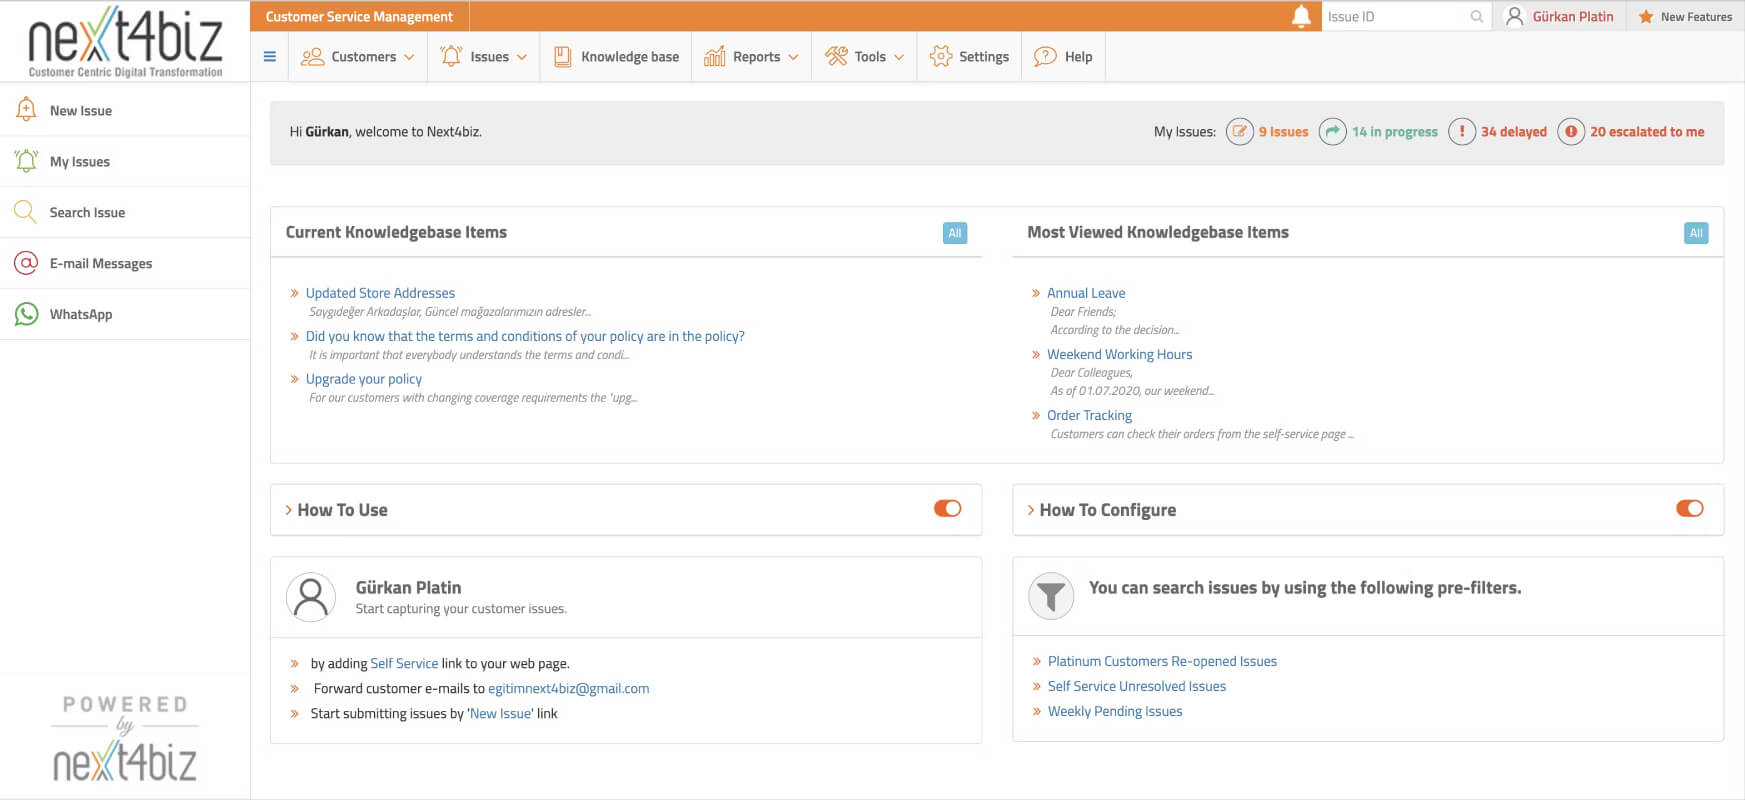The width and height of the screenshot is (1745, 800).
Task: Click the Settings gear icon
Action: tap(941, 57)
